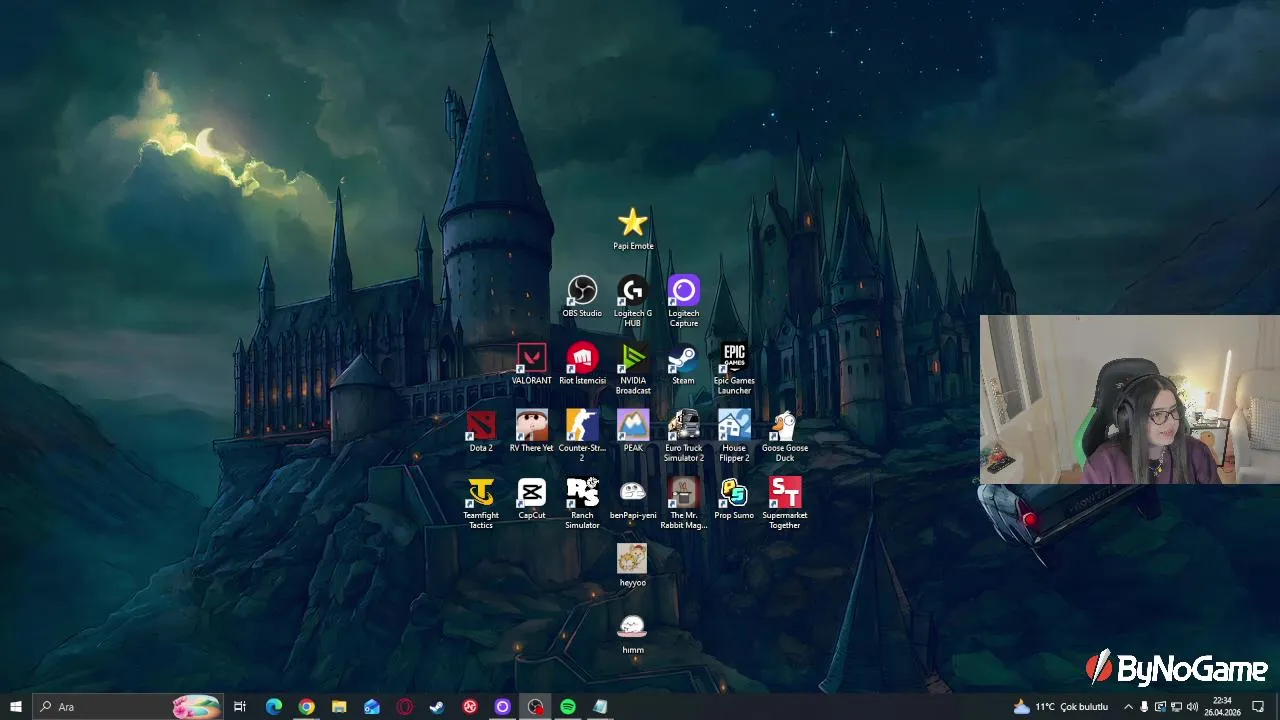Screen dimensions: 1280x720
Task: Open the notification Action Center
Action: click(1258, 707)
